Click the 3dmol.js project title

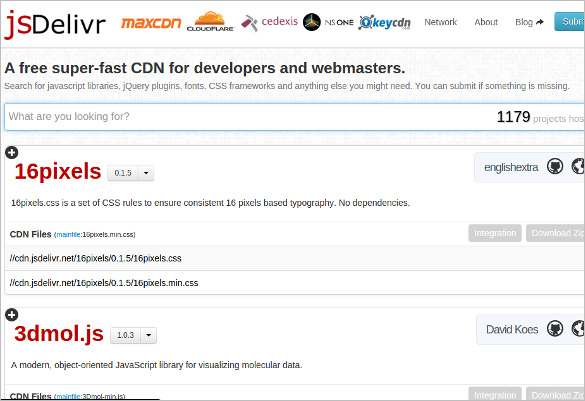click(x=59, y=333)
